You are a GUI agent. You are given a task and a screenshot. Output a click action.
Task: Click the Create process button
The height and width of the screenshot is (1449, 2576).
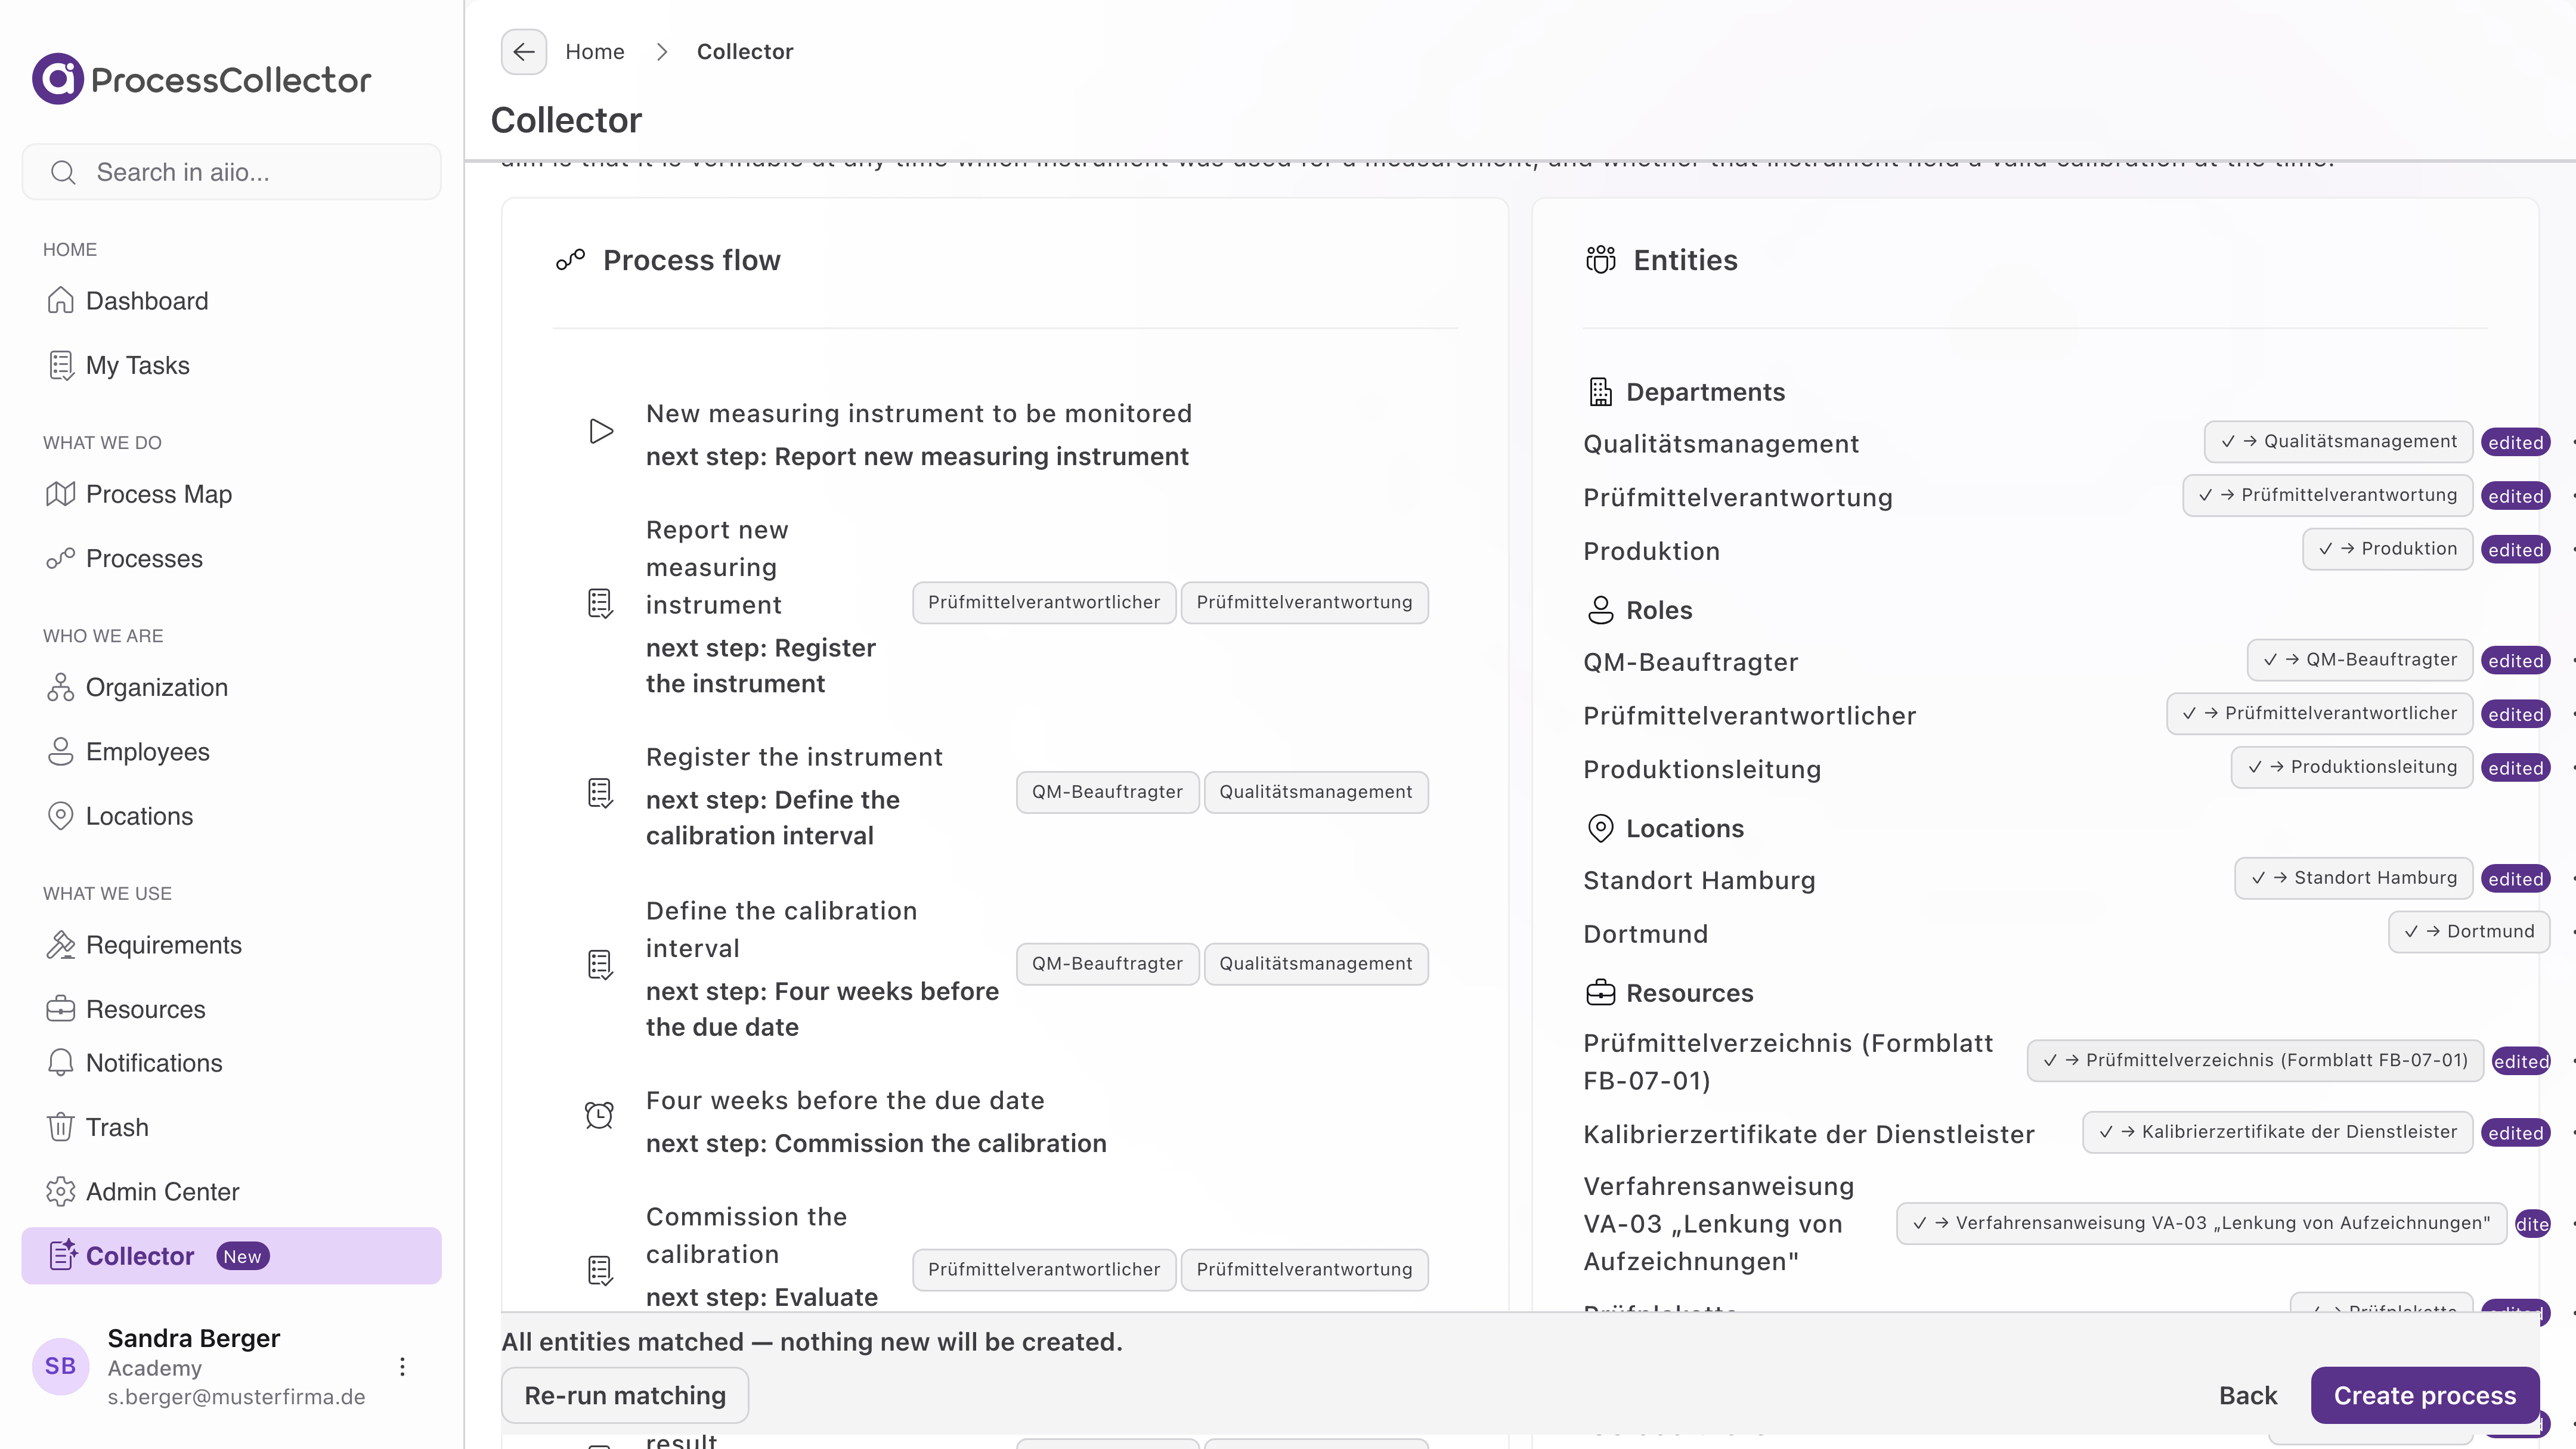[2424, 1395]
